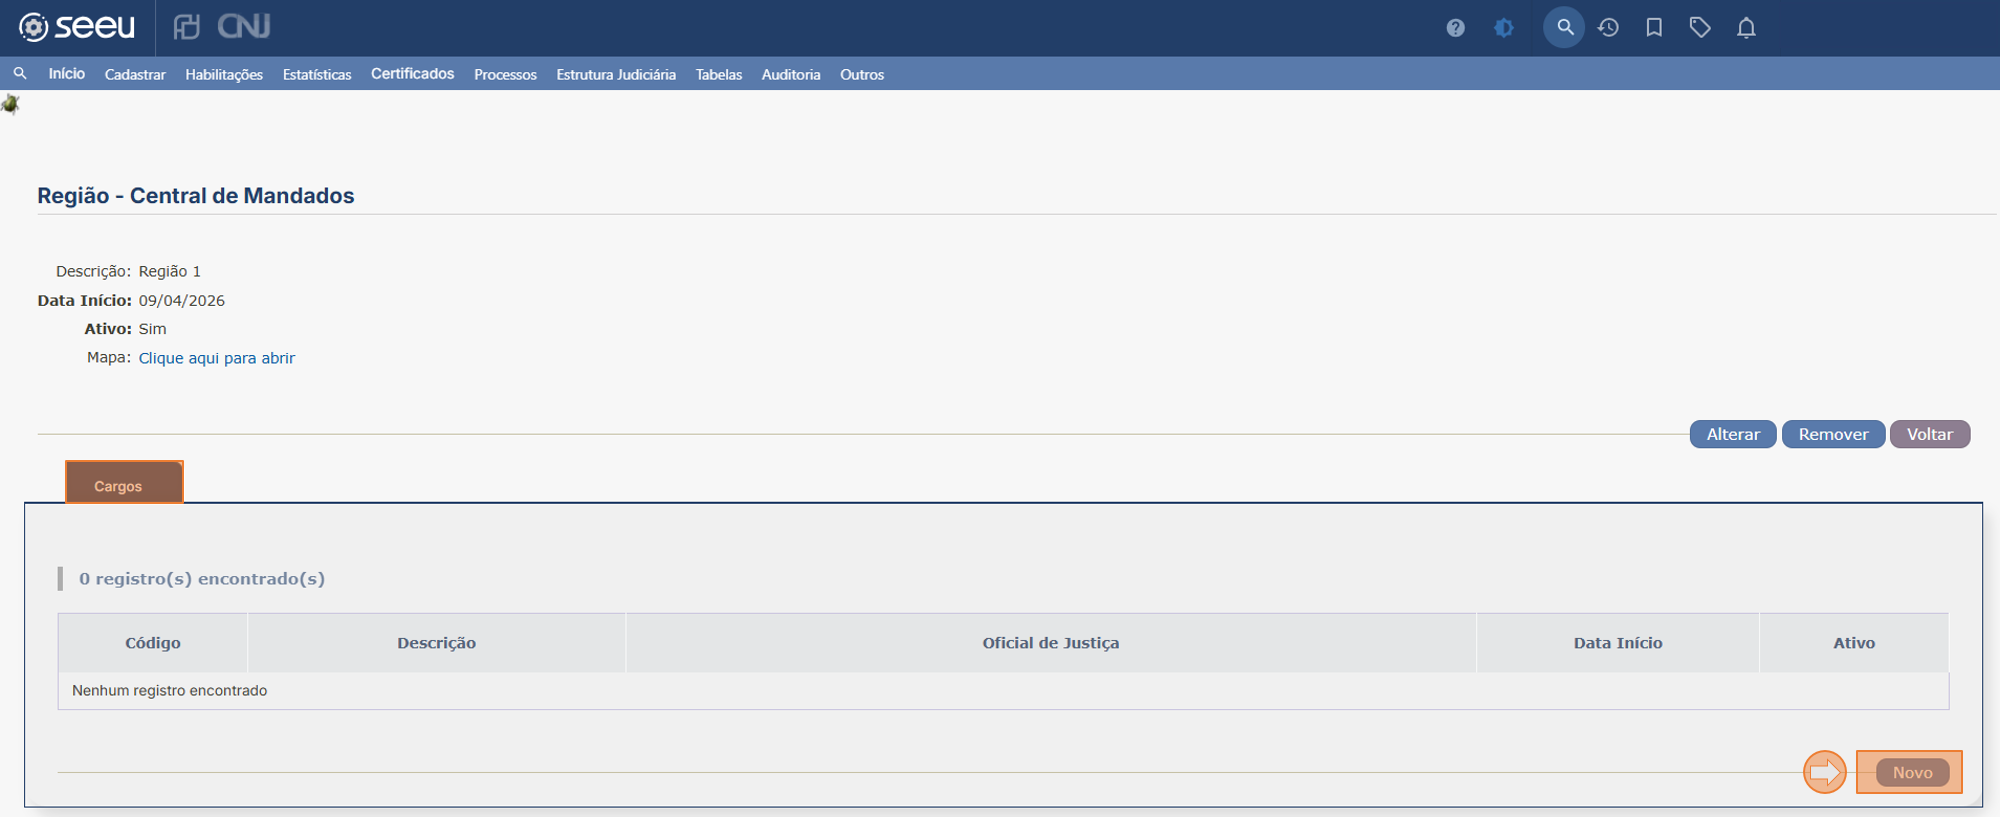Open the Tabelas menu
Image resolution: width=2000 pixels, height=817 pixels.
tap(719, 75)
